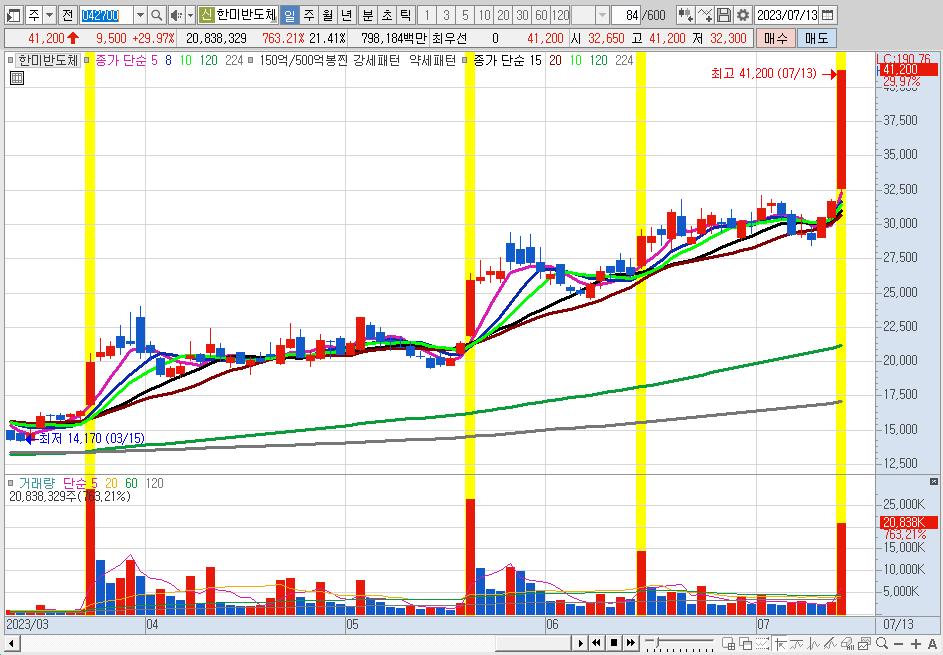Click the vertical line wave icon at bottom
Viewport: 943px width, 655px height.
[x=814, y=643]
